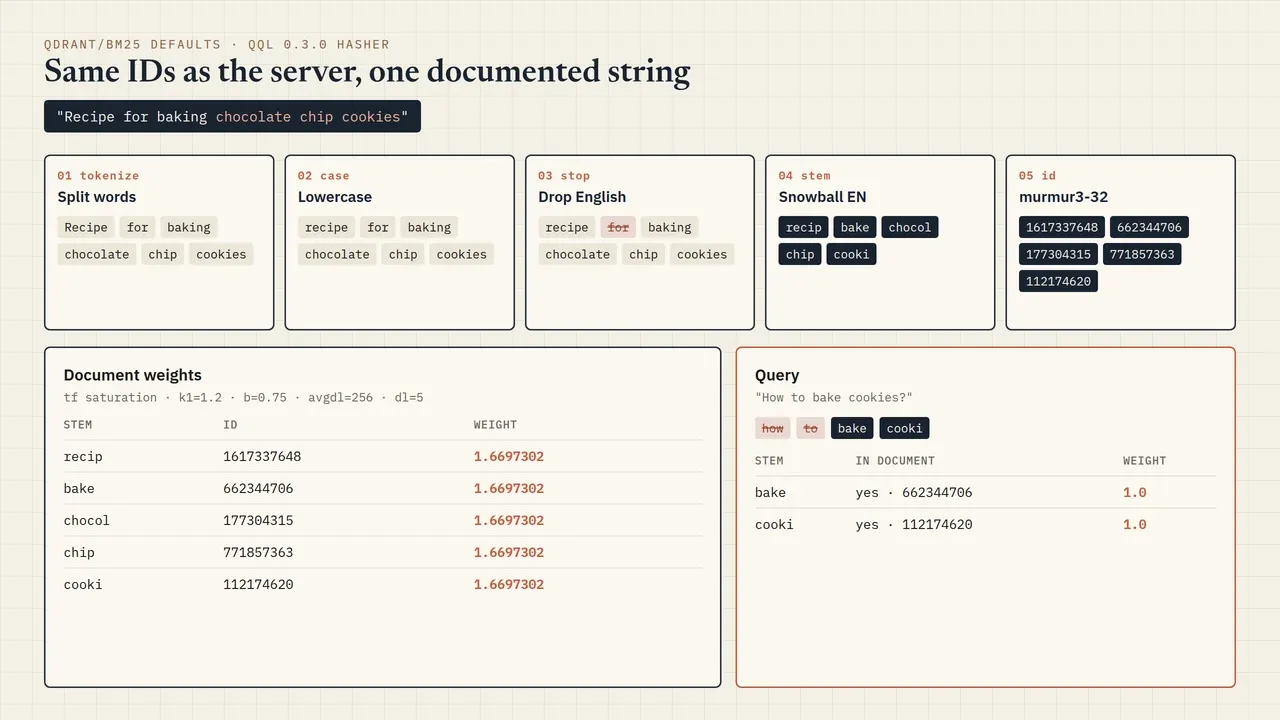Select "chip" token in Lowercase card
The width and height of the screenshot is (1280, 720).
pyautogui.click(x=403, y=254)
